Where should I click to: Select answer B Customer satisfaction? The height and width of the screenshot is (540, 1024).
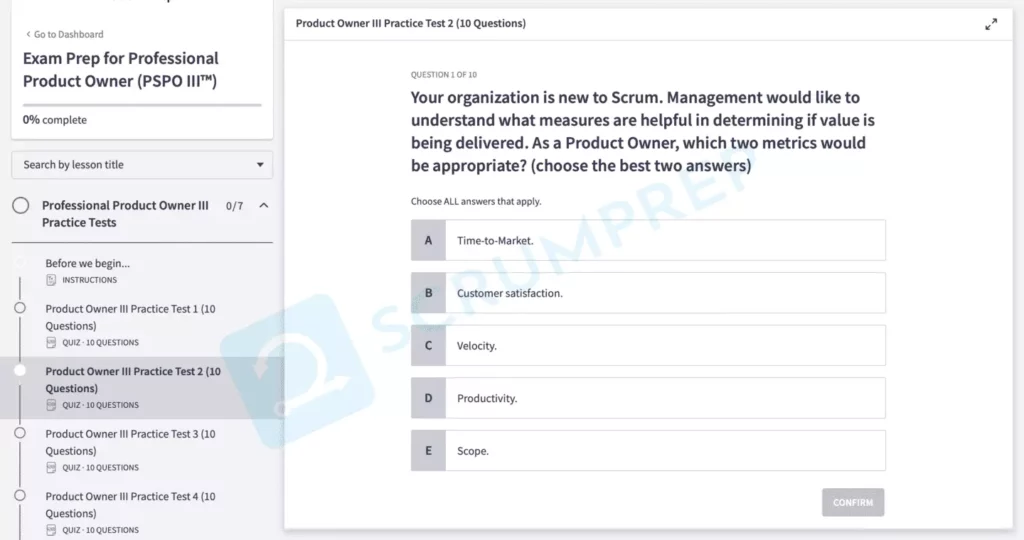tap(647, 293)
